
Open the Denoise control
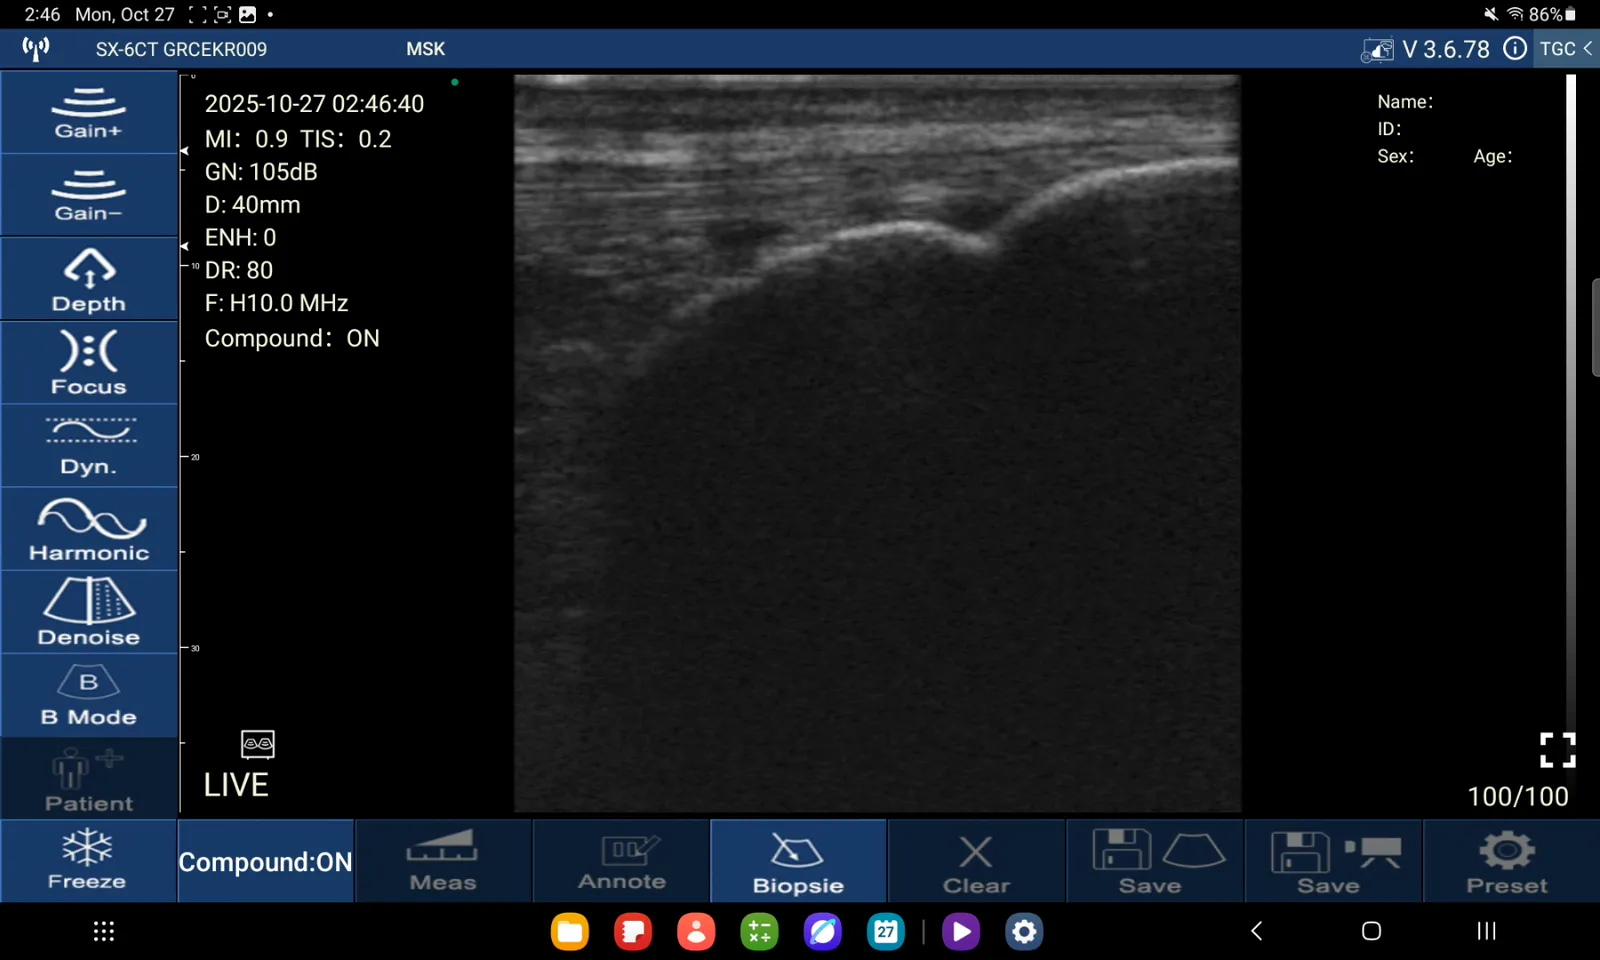pos(89,612)
